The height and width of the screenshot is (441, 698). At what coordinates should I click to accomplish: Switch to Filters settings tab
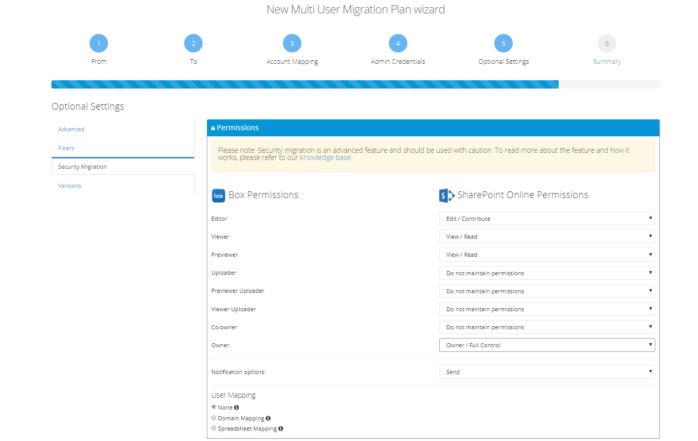click(66, 148)
